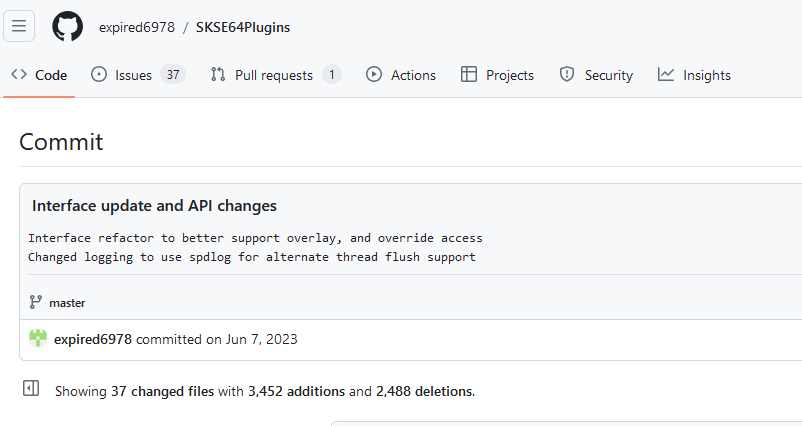
Task: Click the Security shield icon
Action: 567,75
